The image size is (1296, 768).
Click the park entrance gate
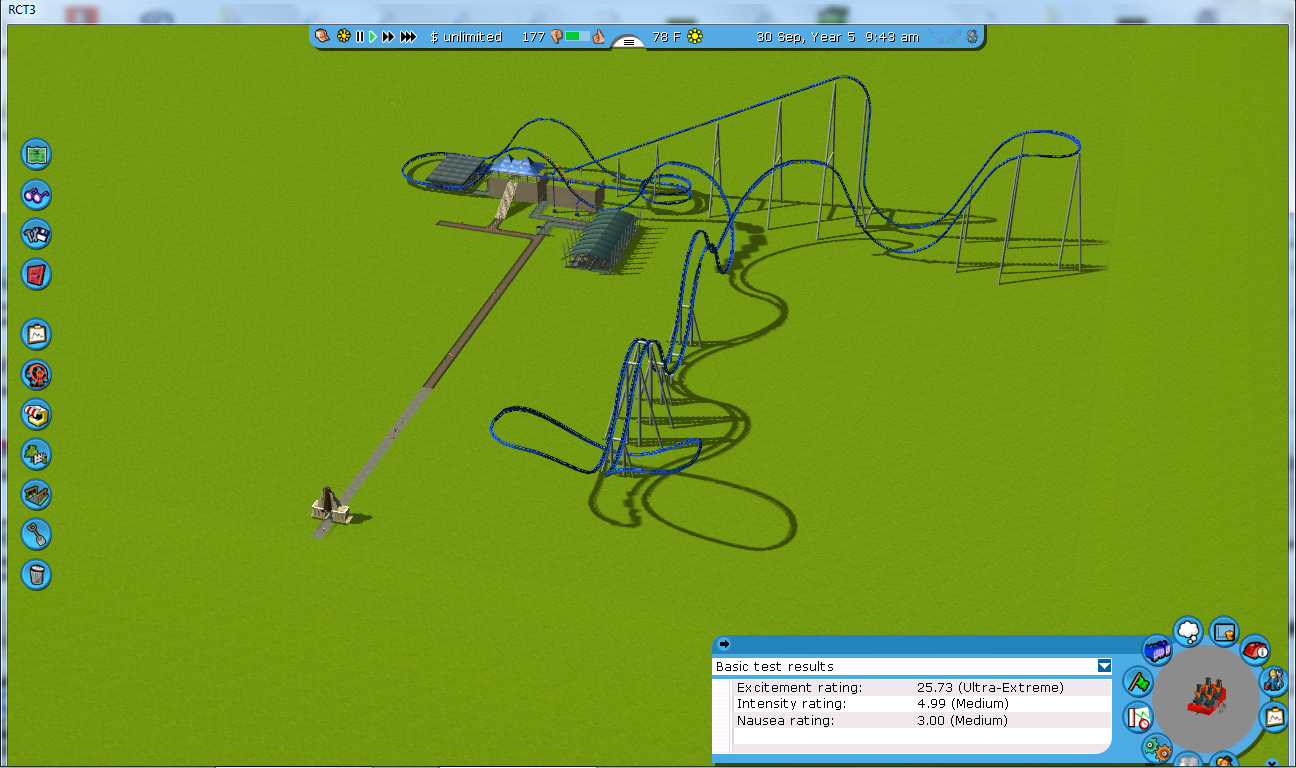tap(329, 505)
